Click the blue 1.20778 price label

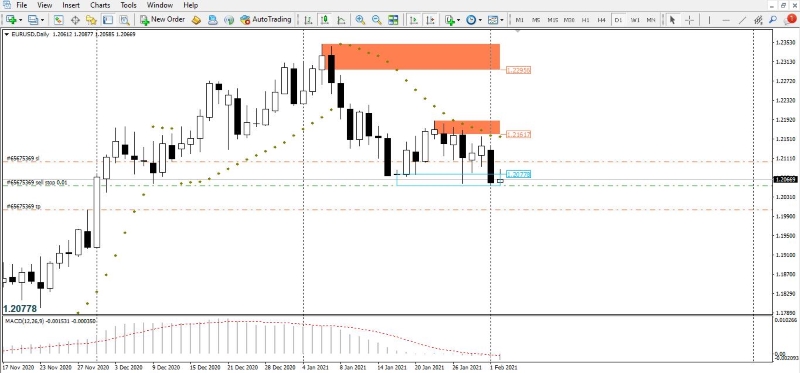(518, 175)
